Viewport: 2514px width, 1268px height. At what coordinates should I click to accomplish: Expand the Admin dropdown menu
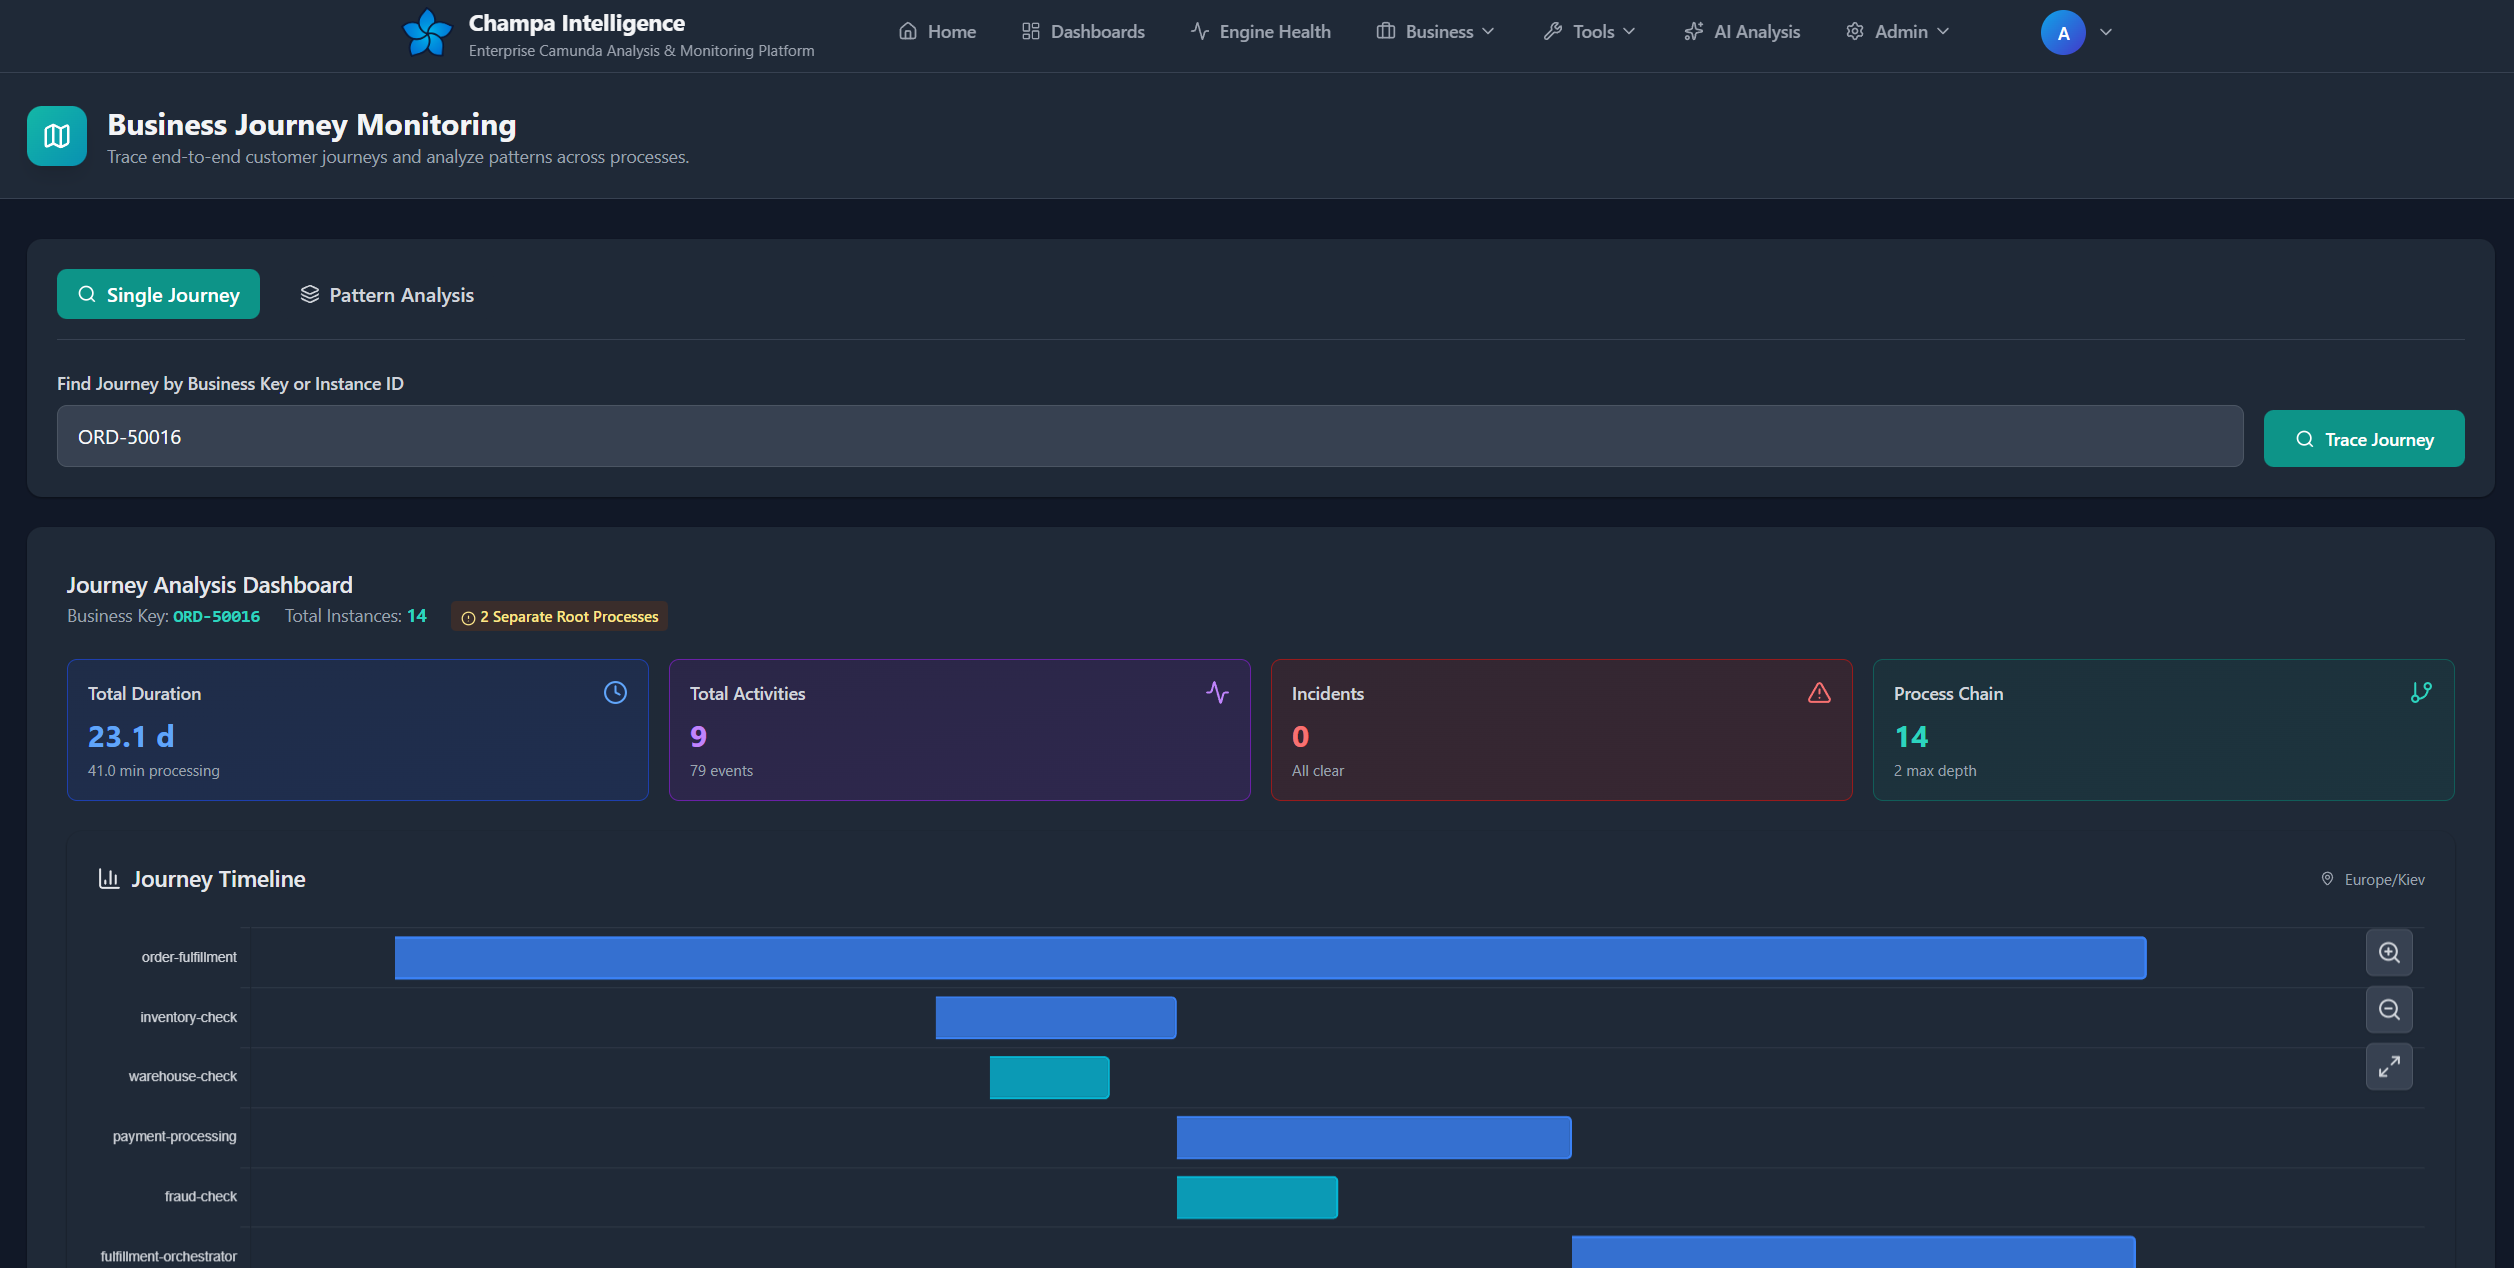[x=1898, y=32]
